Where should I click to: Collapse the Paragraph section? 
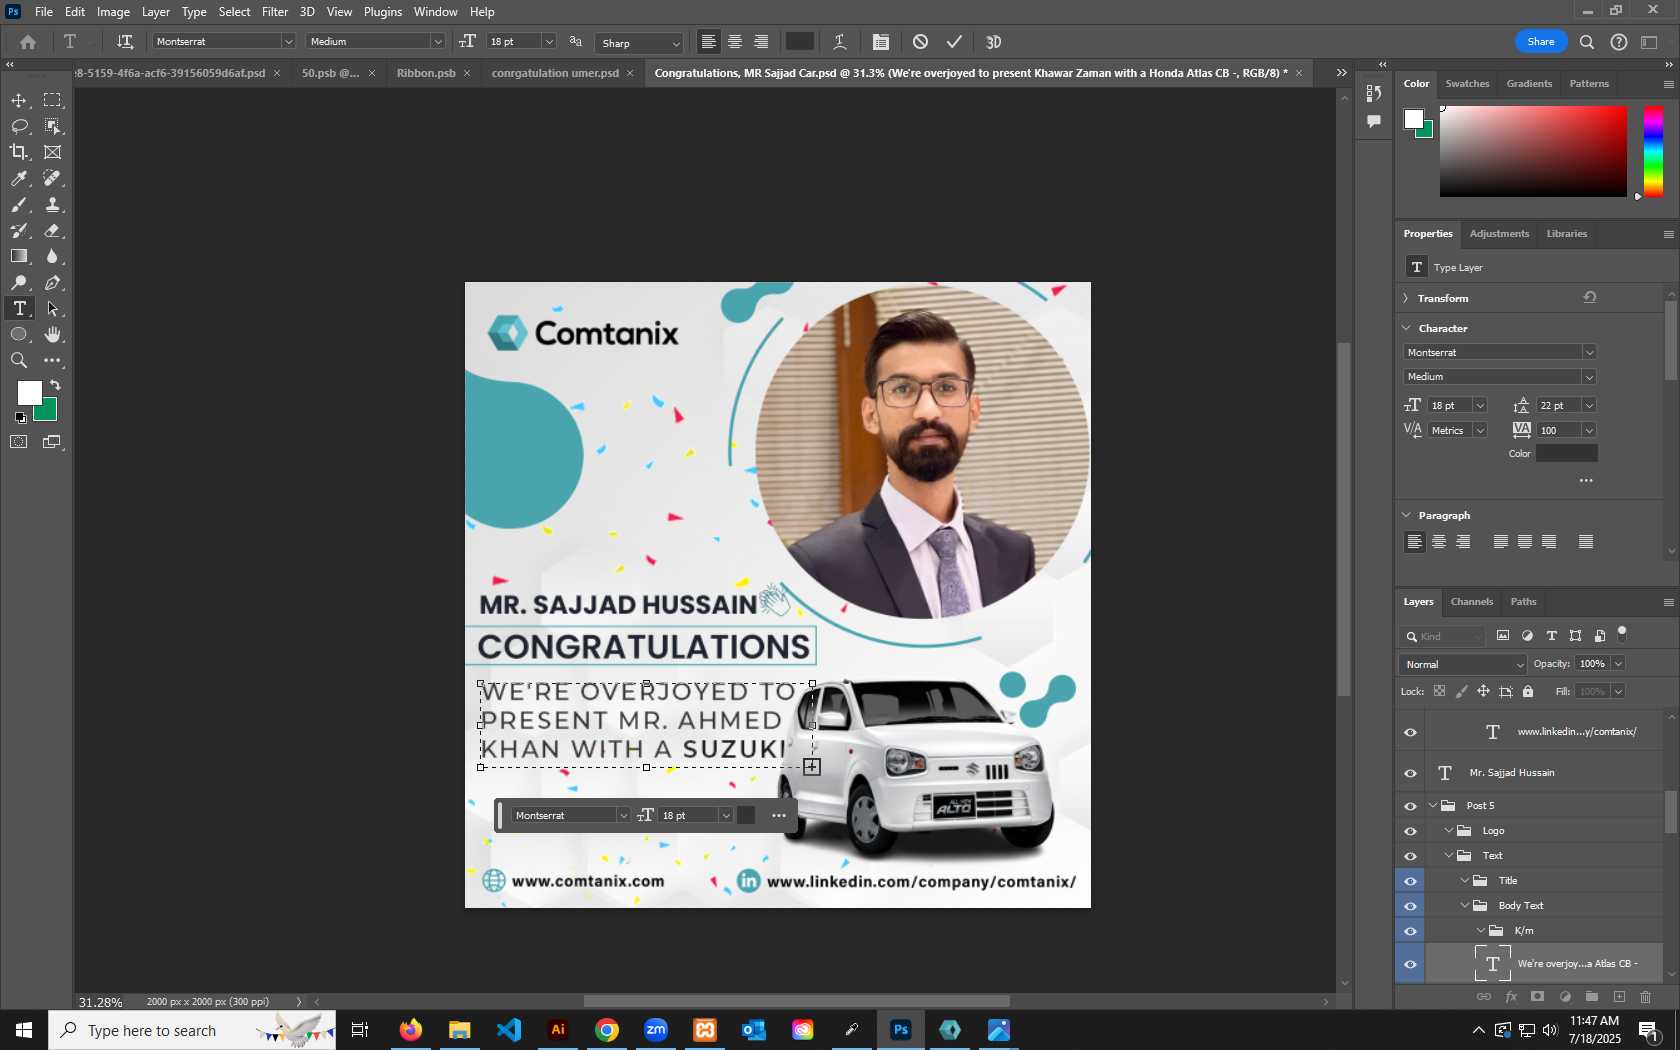(1406, 515)
